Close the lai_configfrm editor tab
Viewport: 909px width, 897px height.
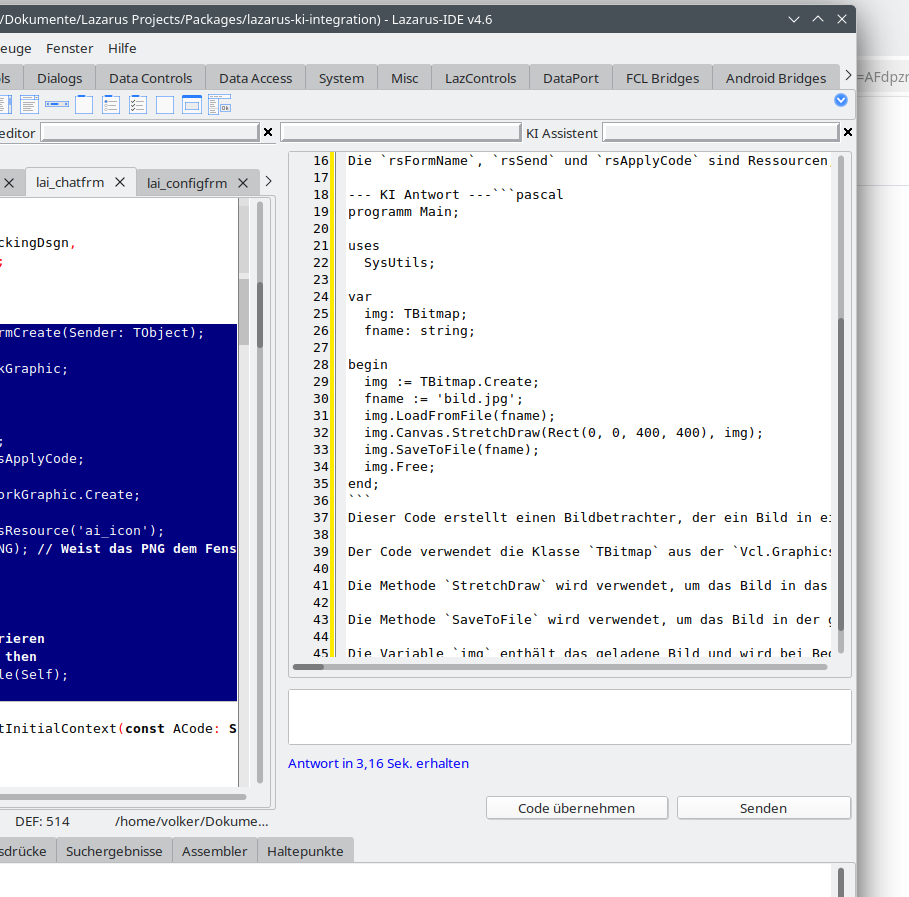[x=242, y=183]
